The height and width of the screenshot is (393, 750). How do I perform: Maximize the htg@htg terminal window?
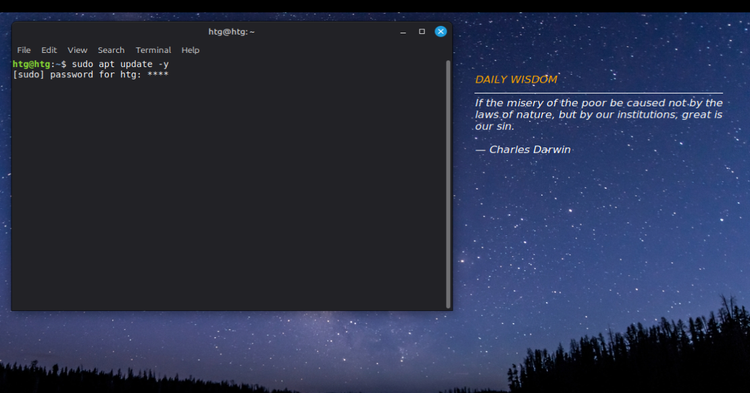(x=422, y=32)
